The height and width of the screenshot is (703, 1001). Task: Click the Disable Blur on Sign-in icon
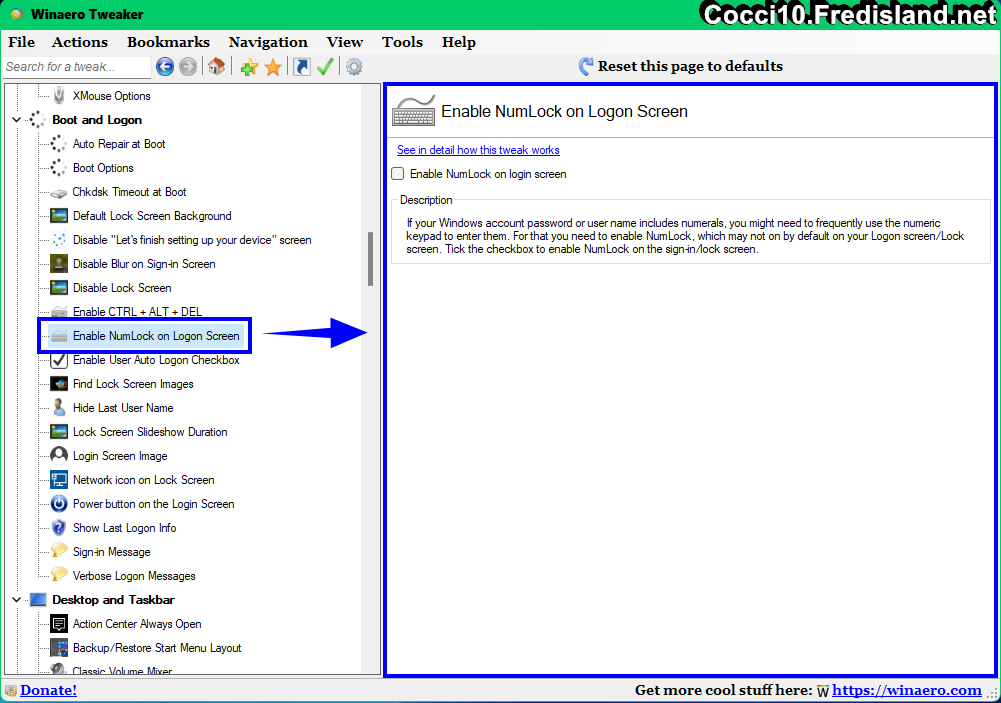pos(59,264)
